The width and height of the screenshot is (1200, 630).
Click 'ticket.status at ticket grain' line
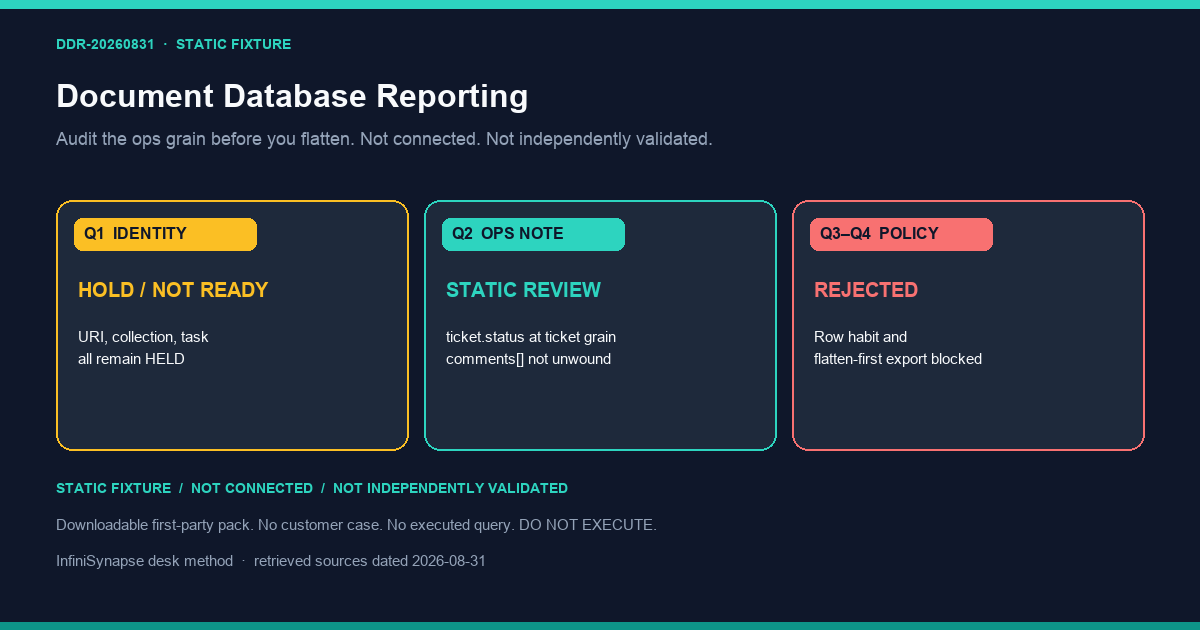(x=531, y=337)
